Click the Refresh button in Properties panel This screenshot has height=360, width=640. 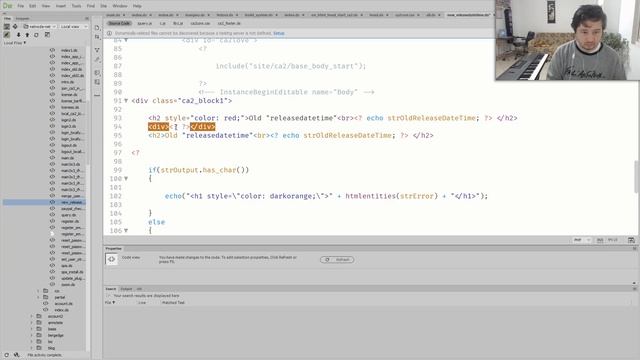click(x=337, y=260)
